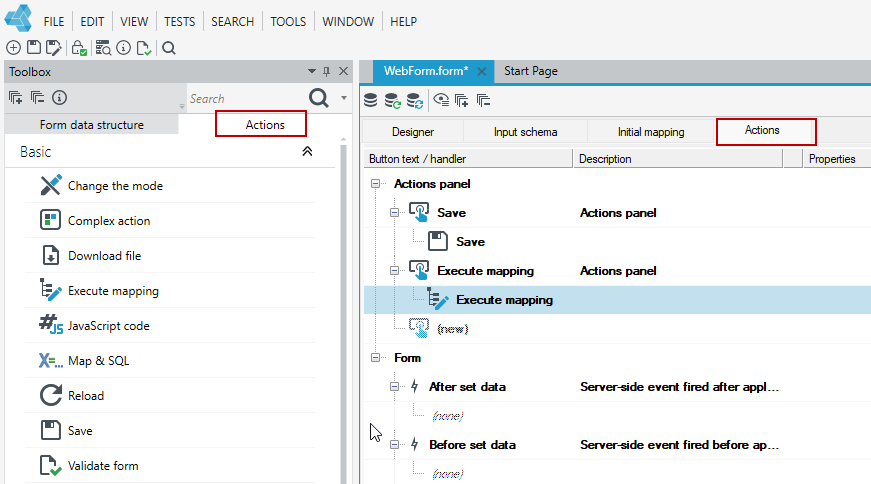
Task: Open the EDIT menu
Action: click(92, 22)
